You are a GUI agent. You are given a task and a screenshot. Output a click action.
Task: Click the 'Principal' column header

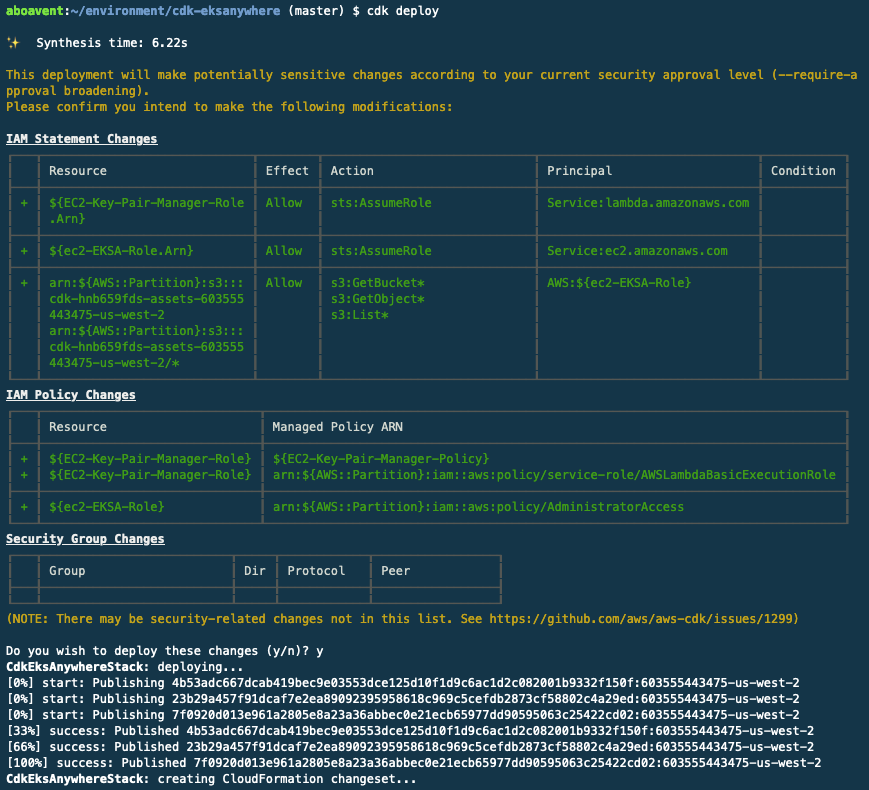coord(580,171)
